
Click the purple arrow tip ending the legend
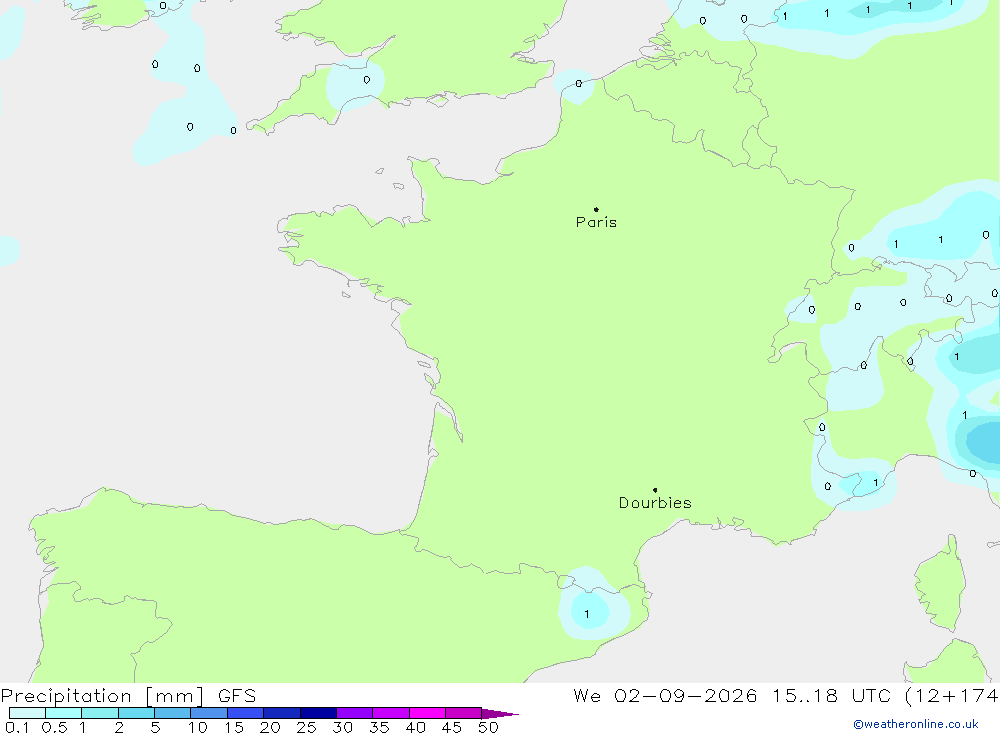(501, 714)
